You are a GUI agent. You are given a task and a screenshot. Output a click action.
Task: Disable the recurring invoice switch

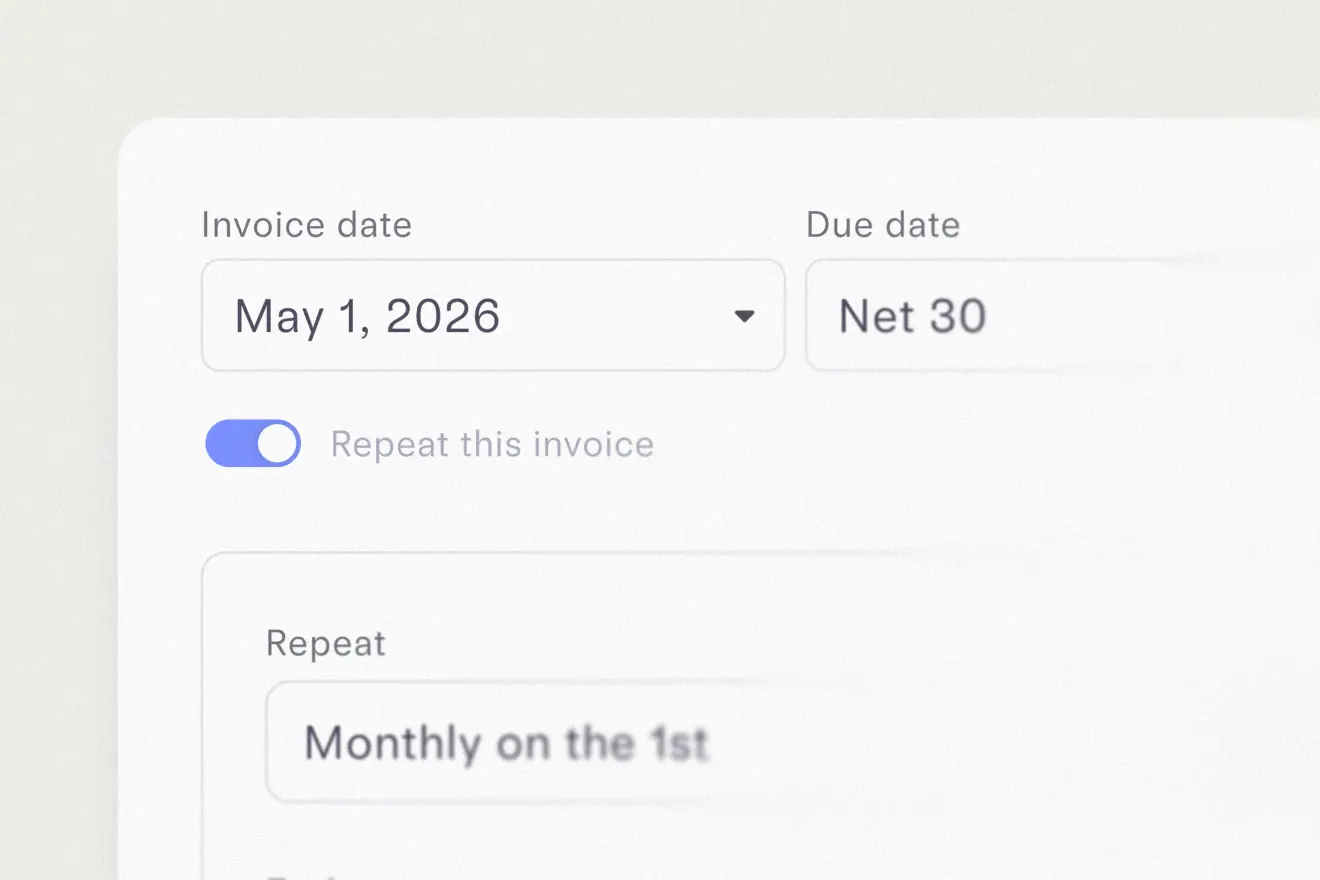coord(253,443)
